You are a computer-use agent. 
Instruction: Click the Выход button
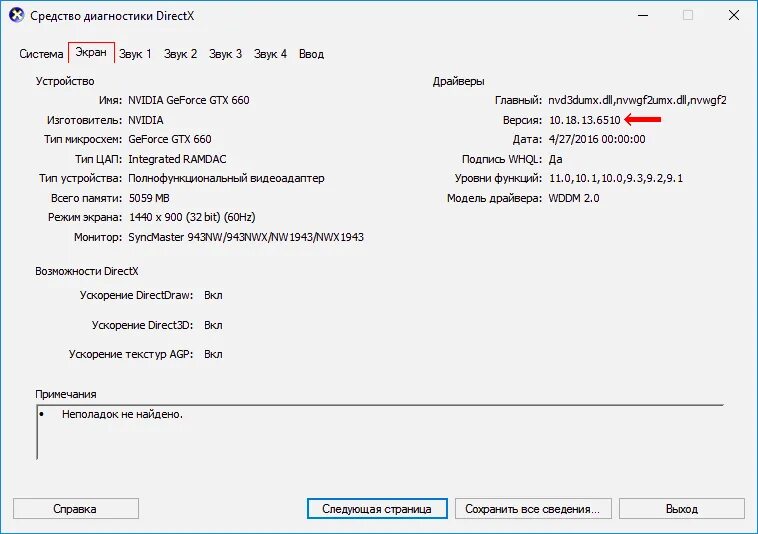pyautogui.click(x=682, y=509)
